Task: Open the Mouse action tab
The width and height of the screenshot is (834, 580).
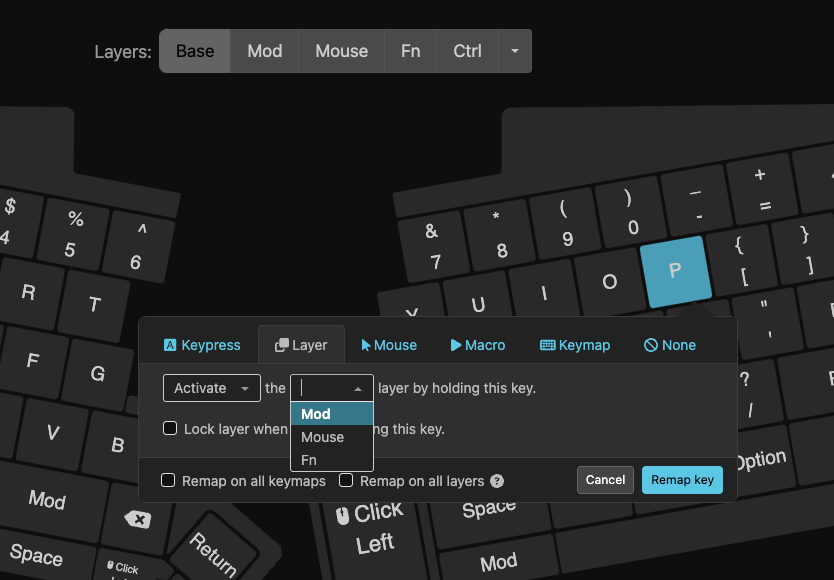Action: point(389,345)
